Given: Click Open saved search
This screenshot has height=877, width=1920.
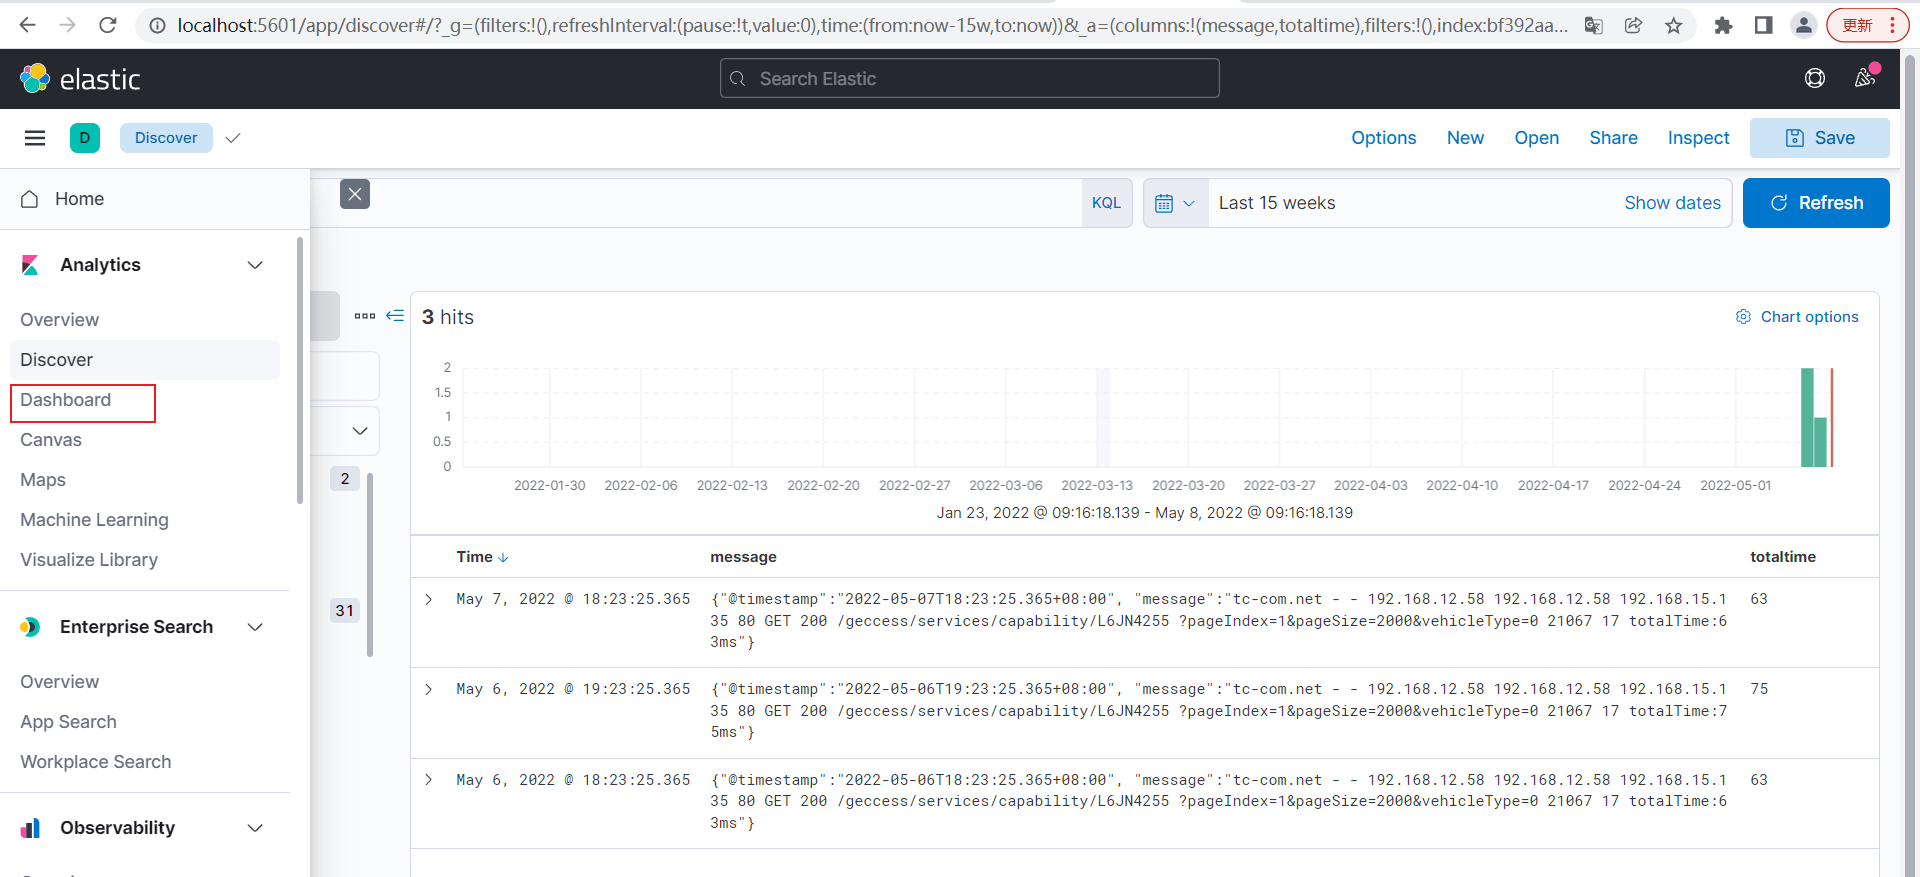Looking at the screenshot, I should [x=1537, y=138].
